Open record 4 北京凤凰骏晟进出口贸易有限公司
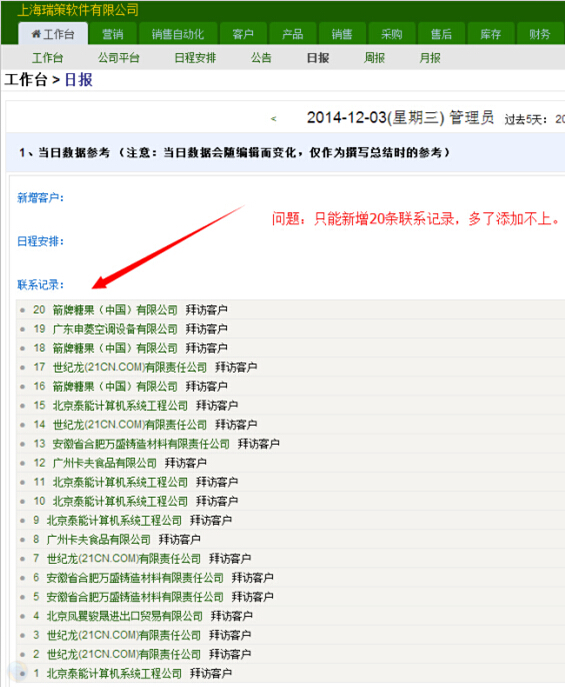The height and width of the screenshot is (687, 565). point(124,616)
